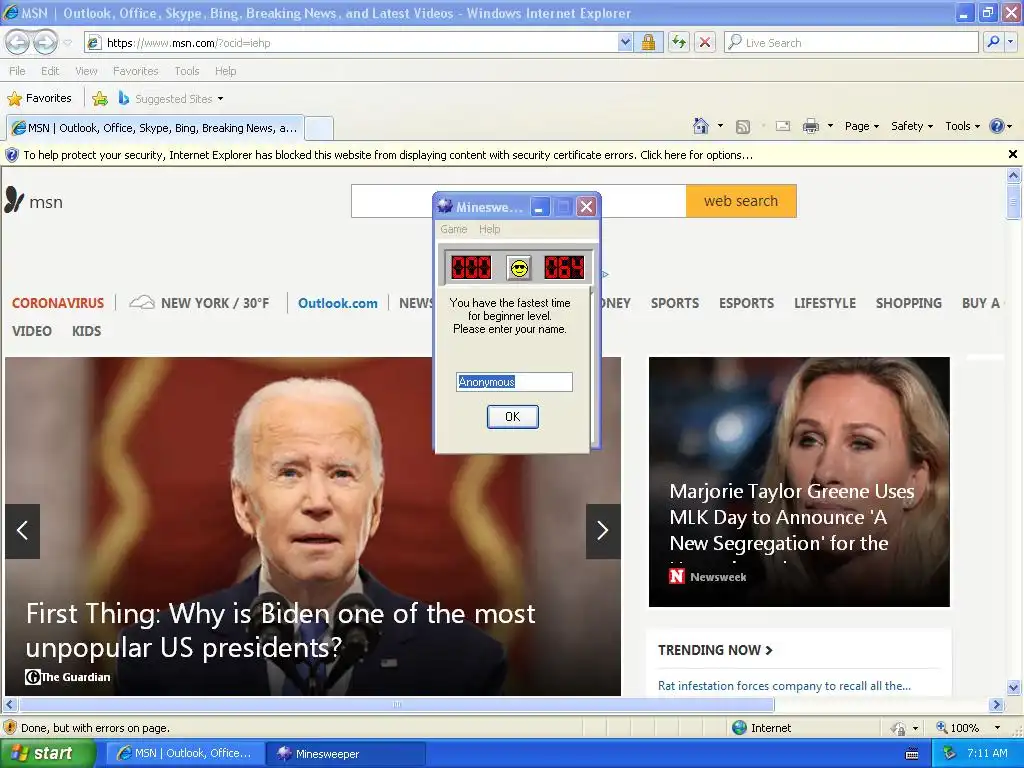Screen dimensions: 1024x768
Task: Open the TRENDING NOW link
Action: click(715, 650)
